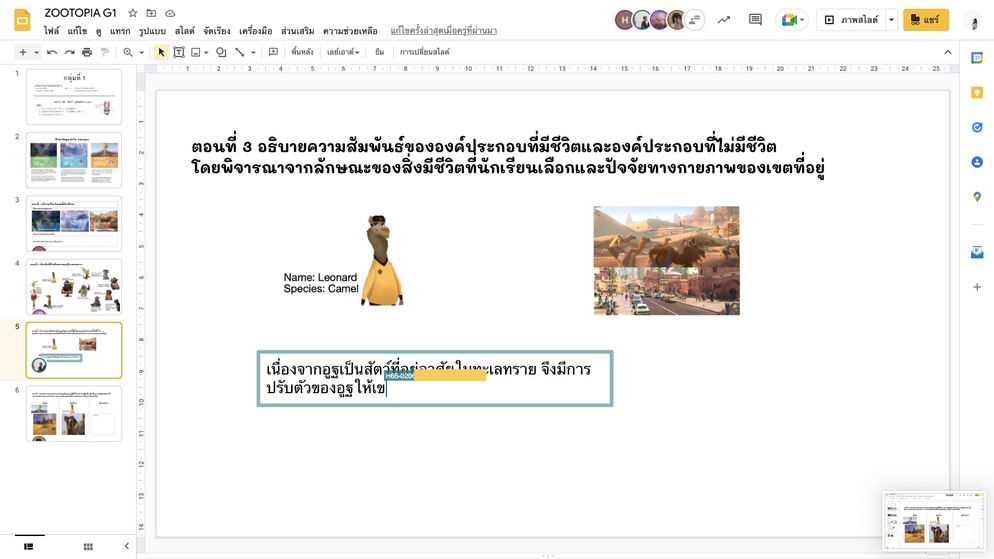Select slide 2 thumbnail
Viewport: 994px width, 559px height.
coord(74,160)
